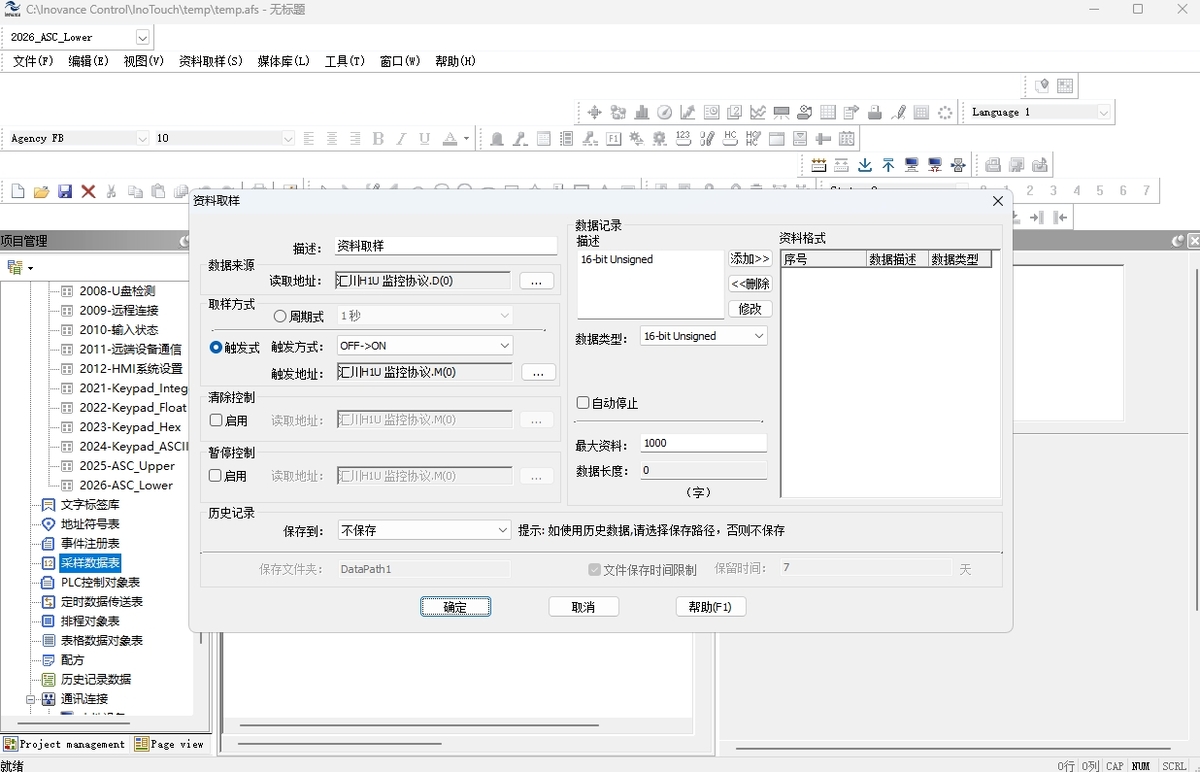The height and width of the screenshot is (772, 1200).
Task: Click the HC character display icon
Action: tap(730, 138)
